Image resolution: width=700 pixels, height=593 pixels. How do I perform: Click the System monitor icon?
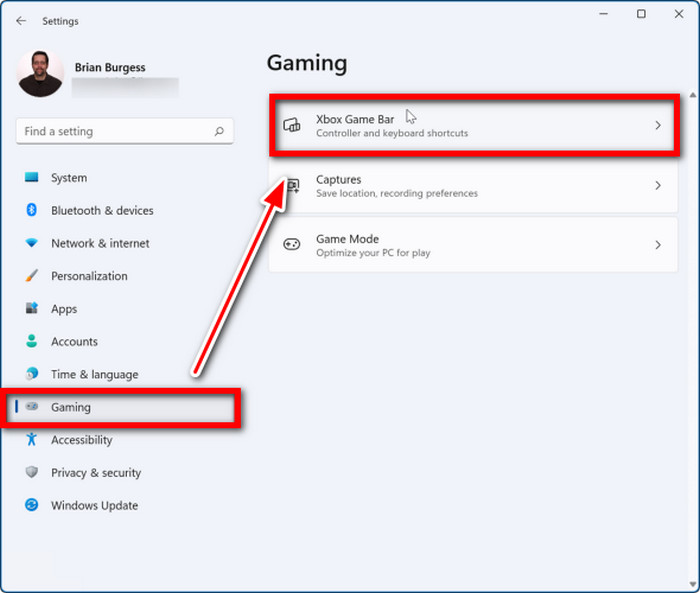tap(31, 177)
